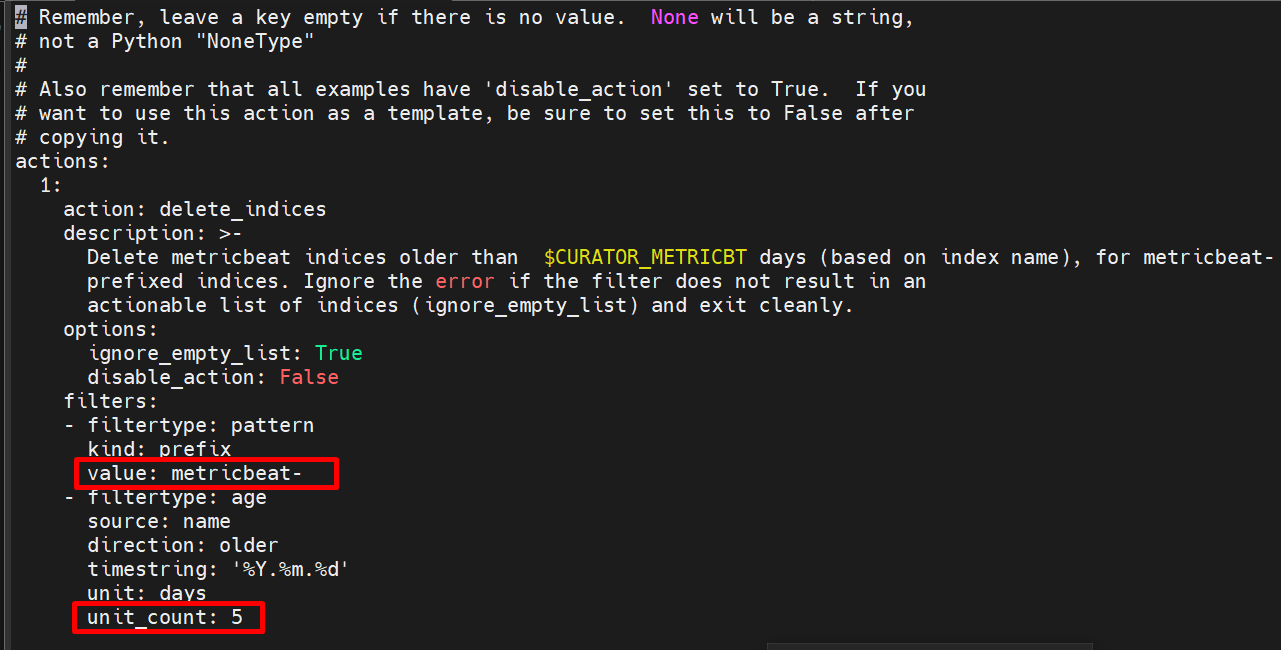Viewport: 1281px width, 650px height.
Task: Click the 'actions:' top-level key
Action: coord(62,161)
